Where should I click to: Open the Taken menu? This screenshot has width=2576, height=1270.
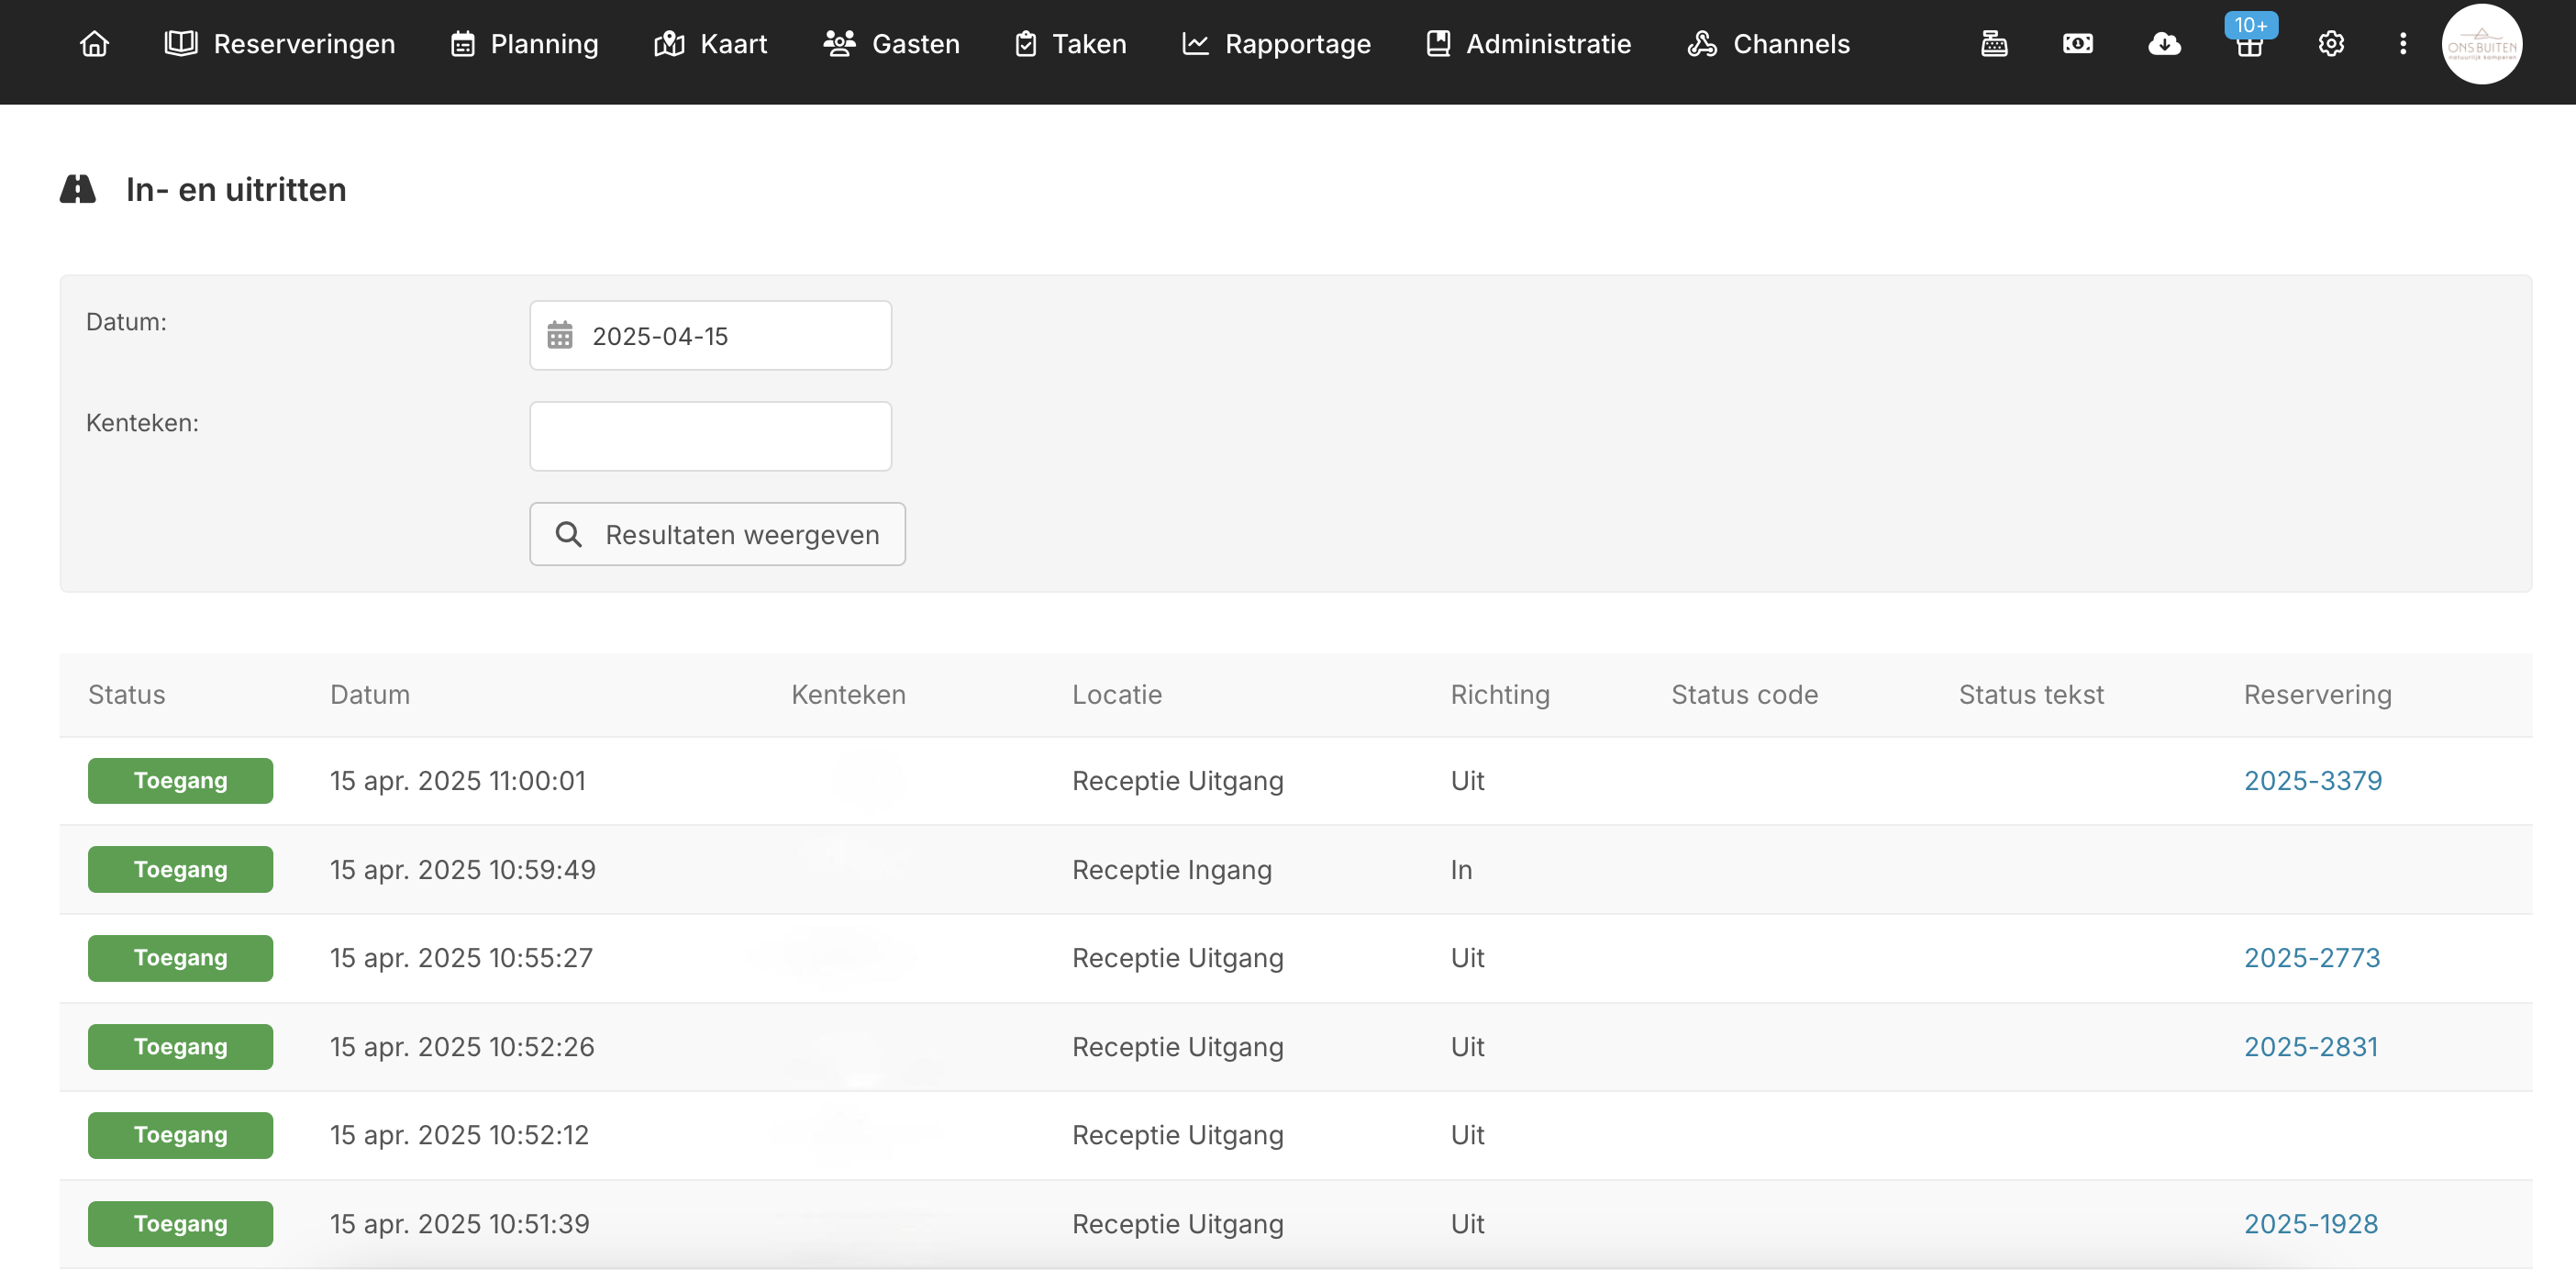click(1070, 44)
